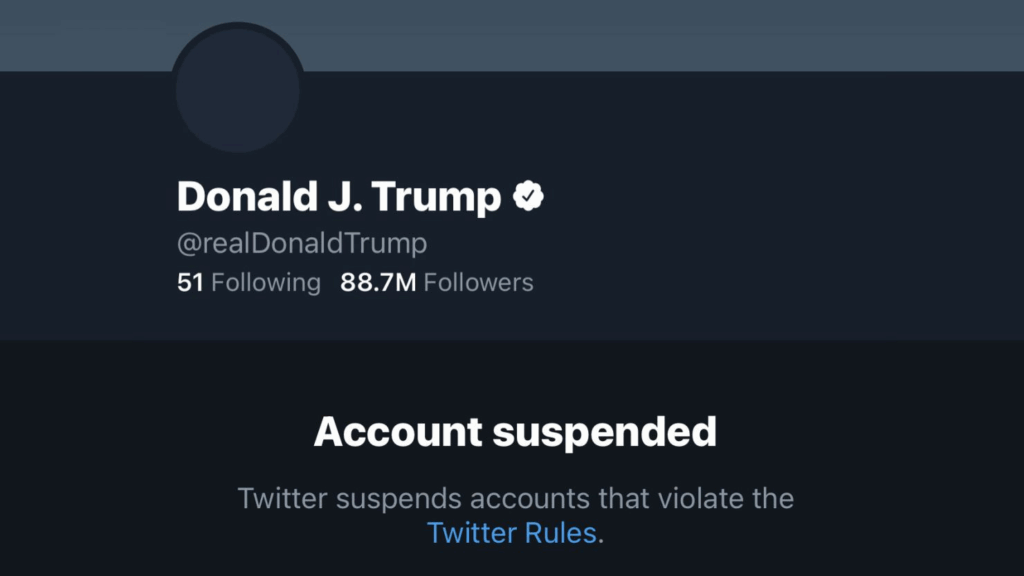
Task: Click the top edge of the banner
Action: [512, 5]
